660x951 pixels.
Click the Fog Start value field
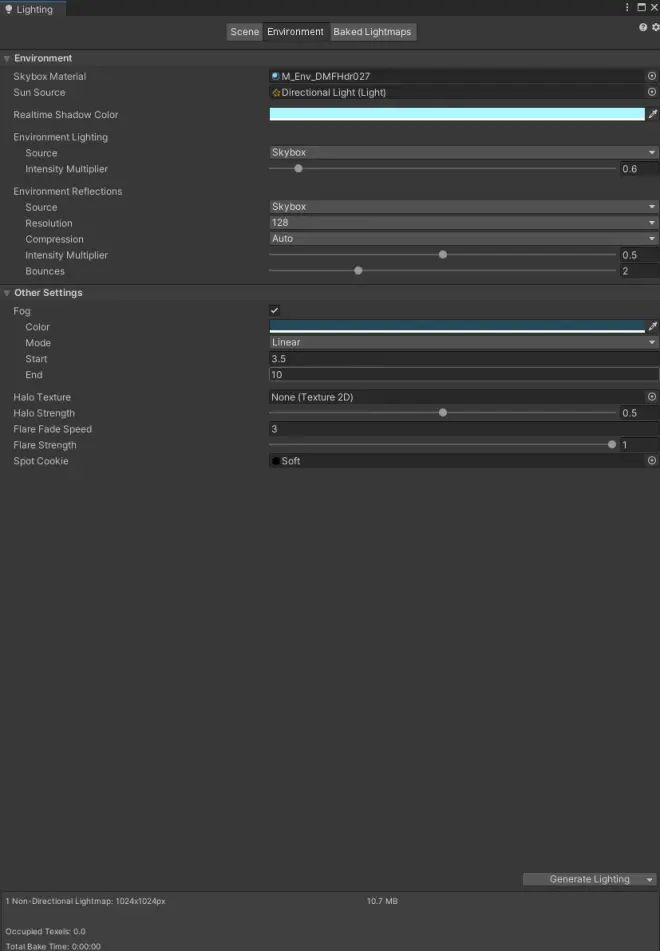point(463,358)
